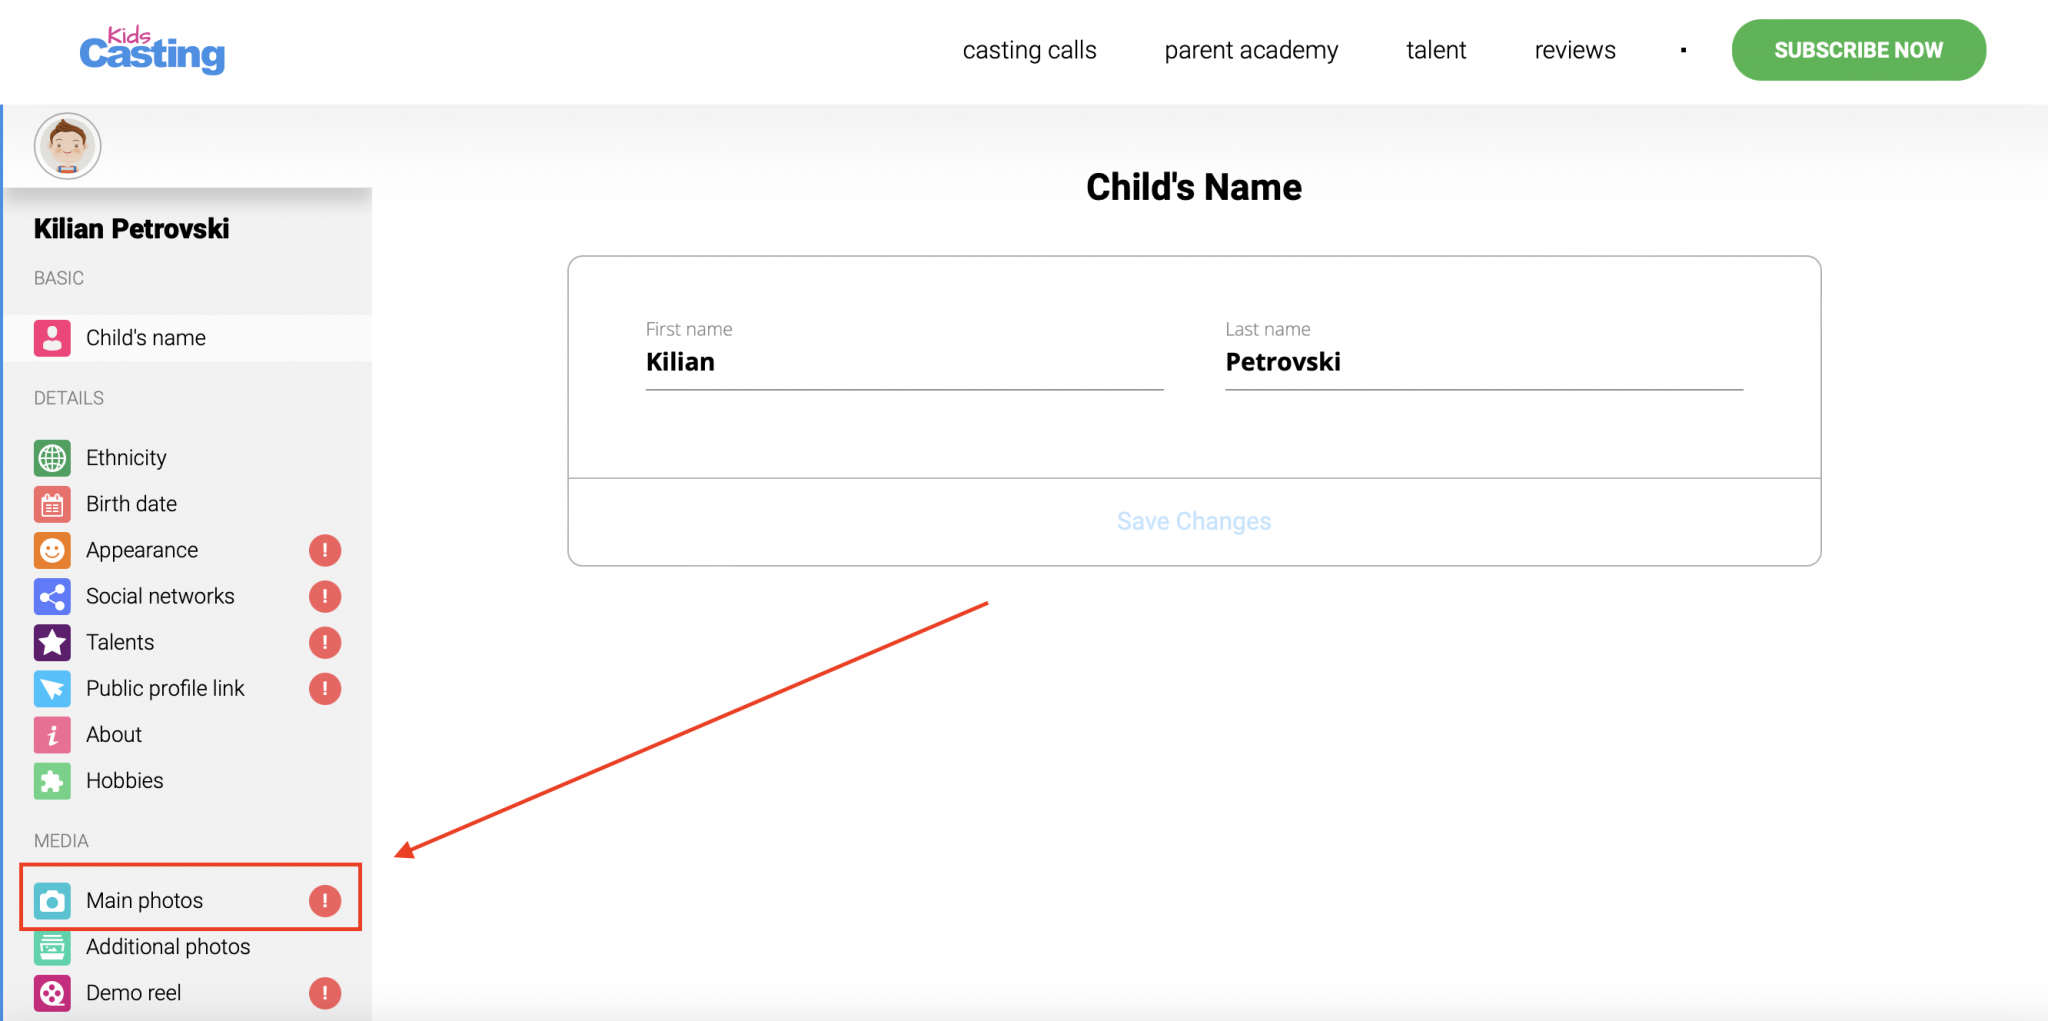
Task: Click the alert badge next to Talents
Action: [324, 641]
